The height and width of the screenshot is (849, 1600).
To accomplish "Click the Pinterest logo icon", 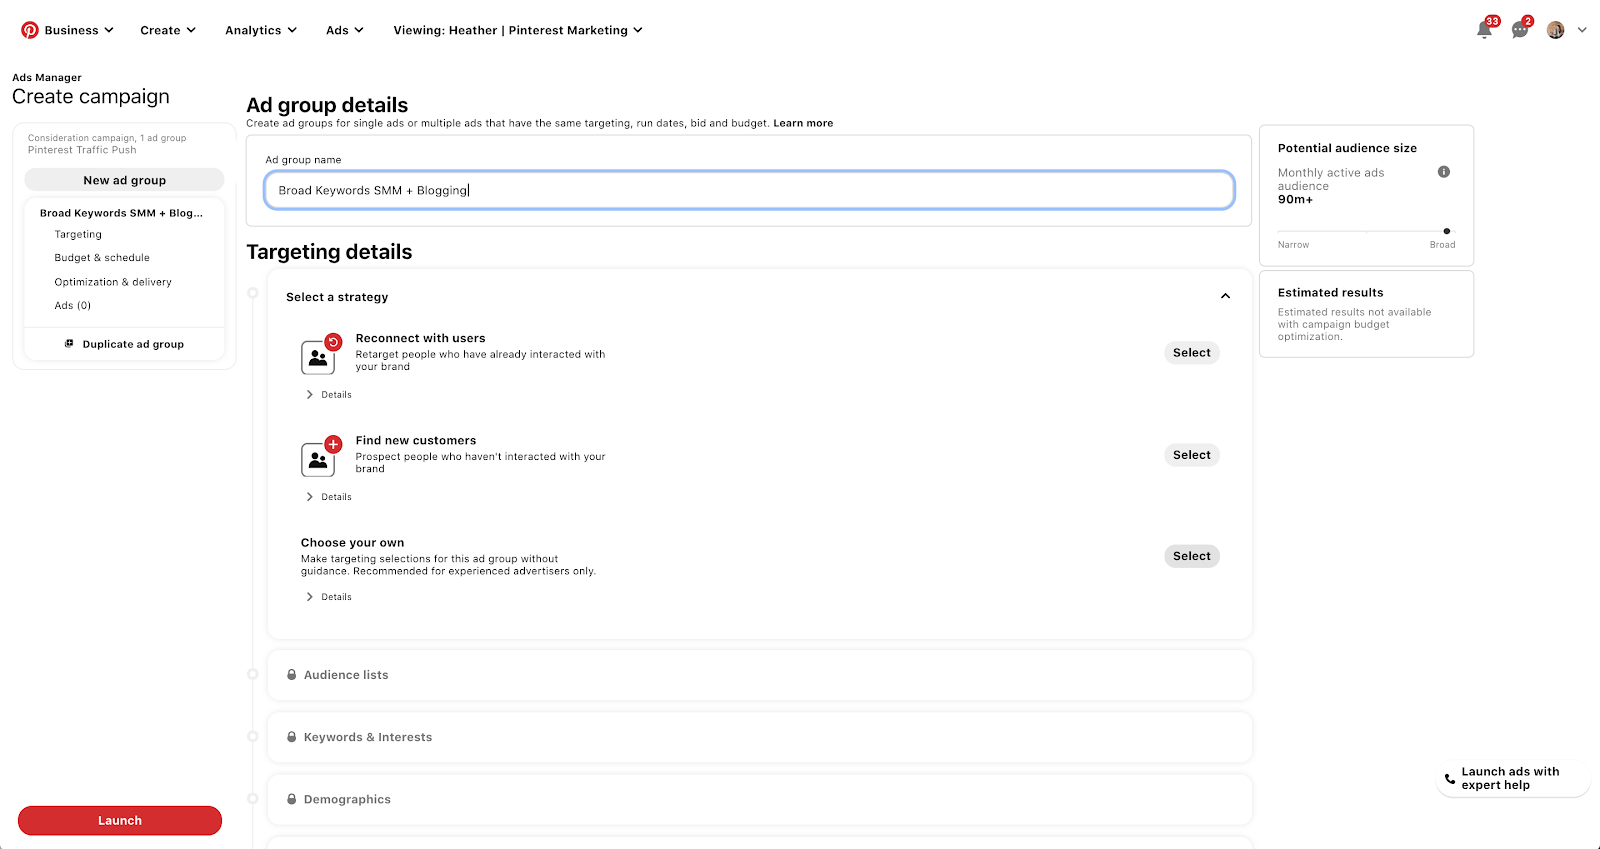I will 30,30.
